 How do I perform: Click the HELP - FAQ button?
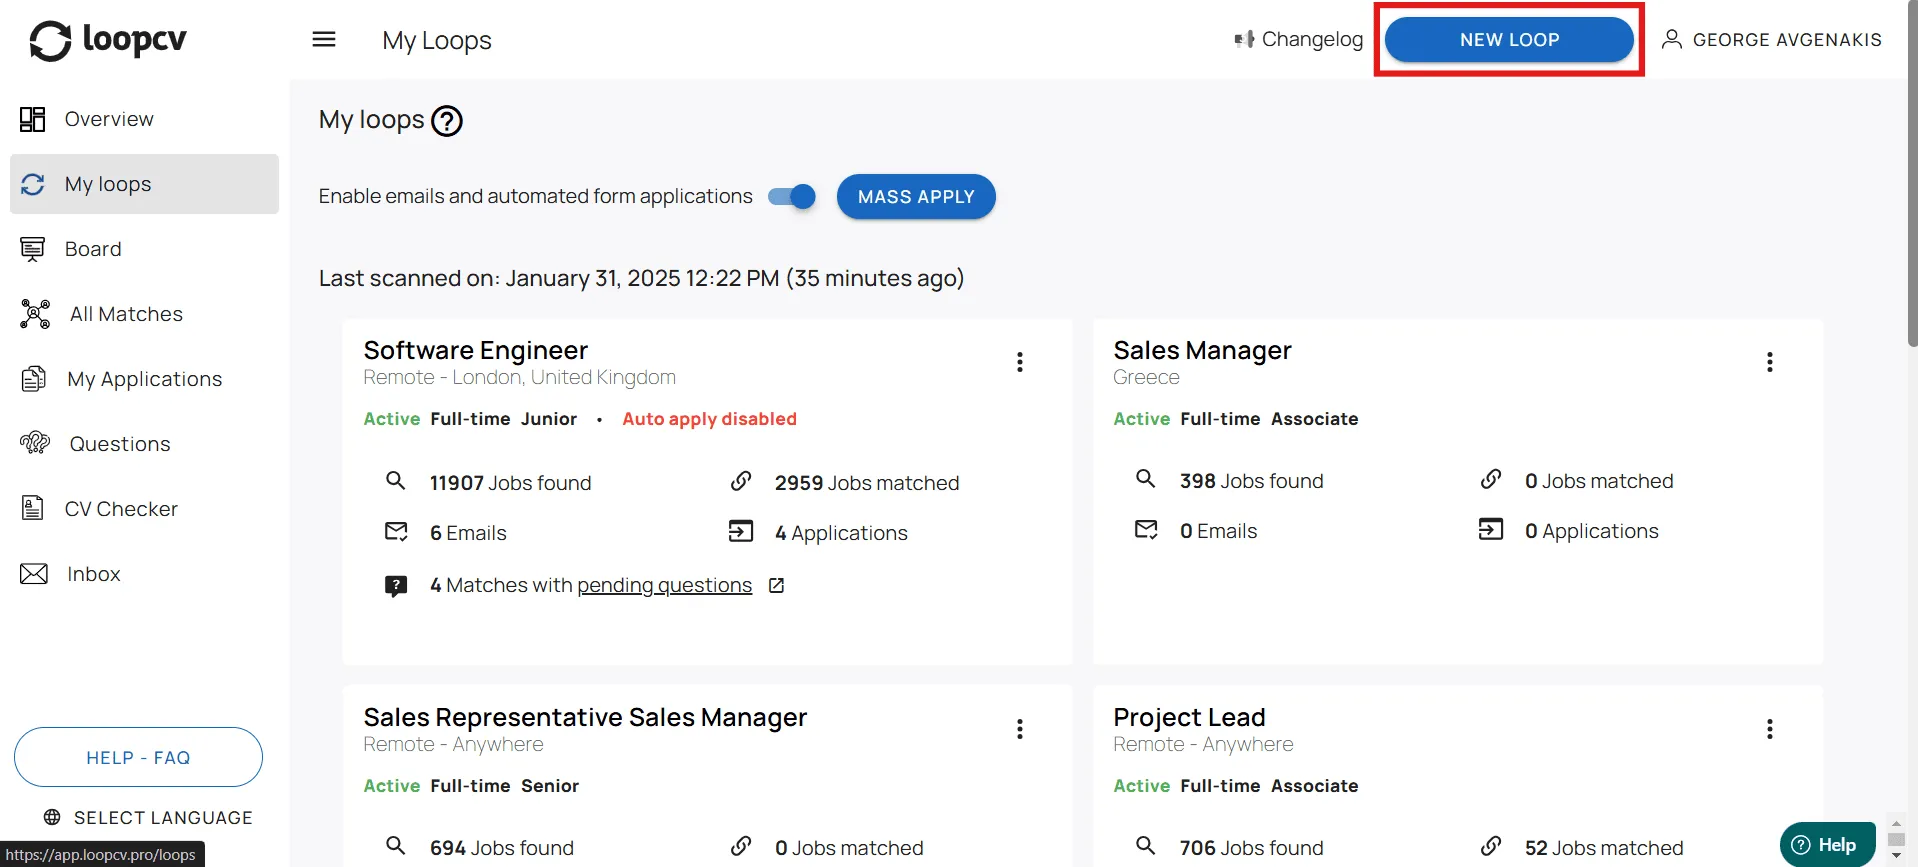tap(138, 757)
